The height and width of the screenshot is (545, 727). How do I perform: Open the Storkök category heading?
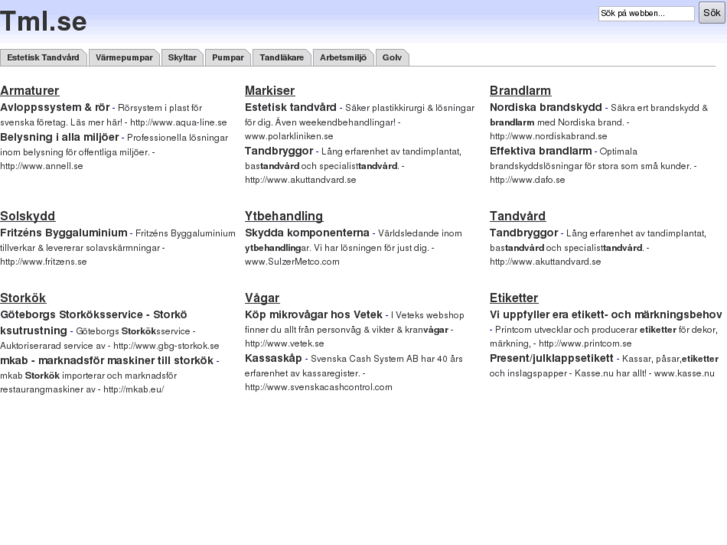coord(23,298)
